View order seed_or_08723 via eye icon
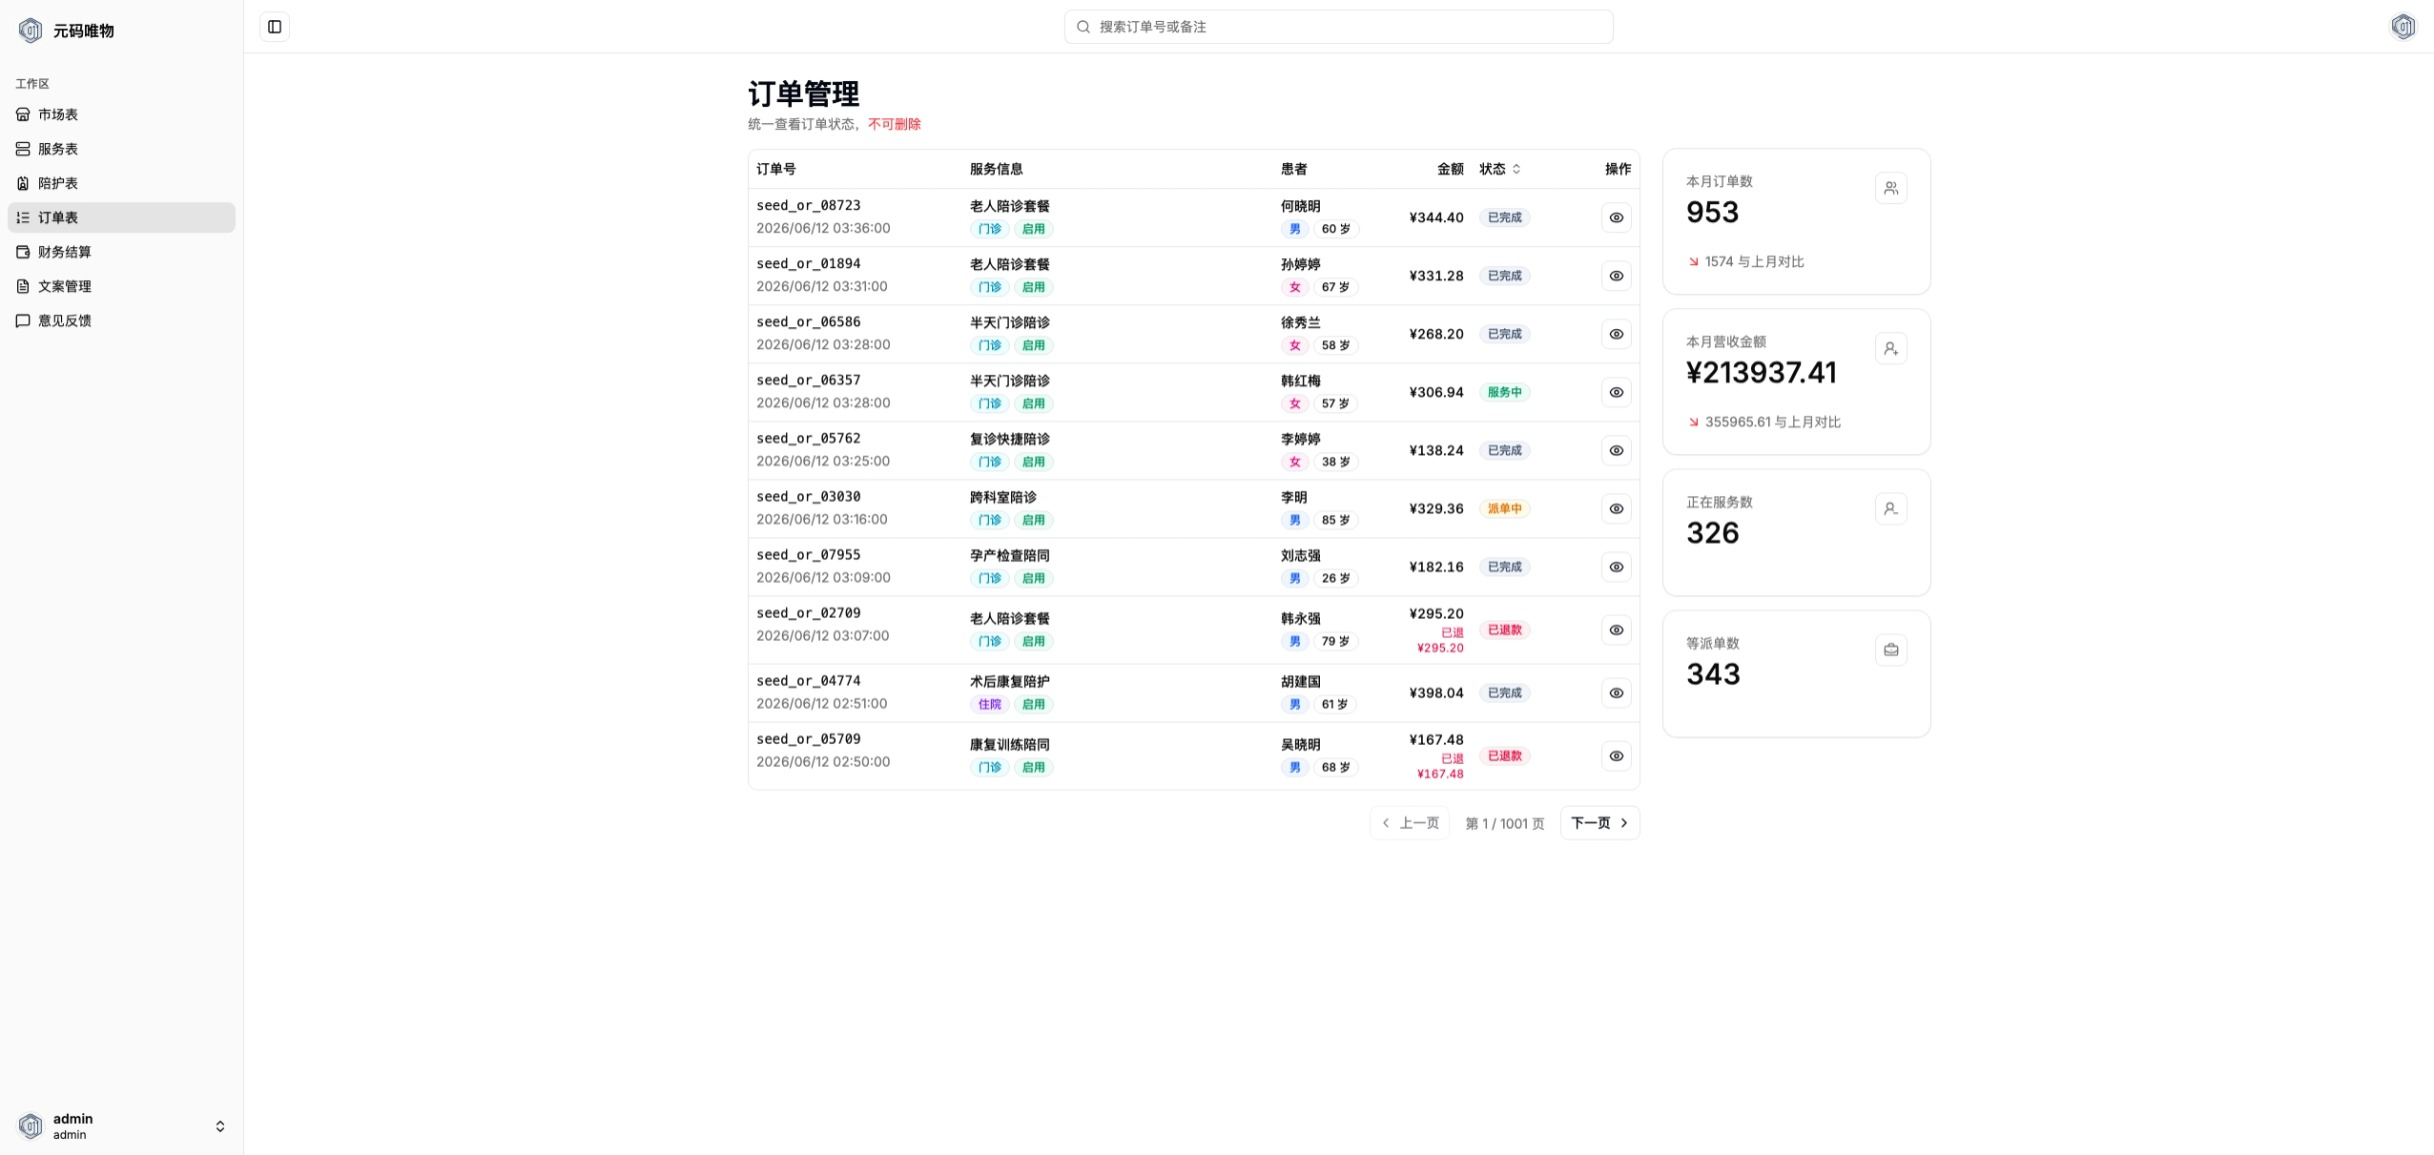The image size is (2434, 1155). point(1616,218)
